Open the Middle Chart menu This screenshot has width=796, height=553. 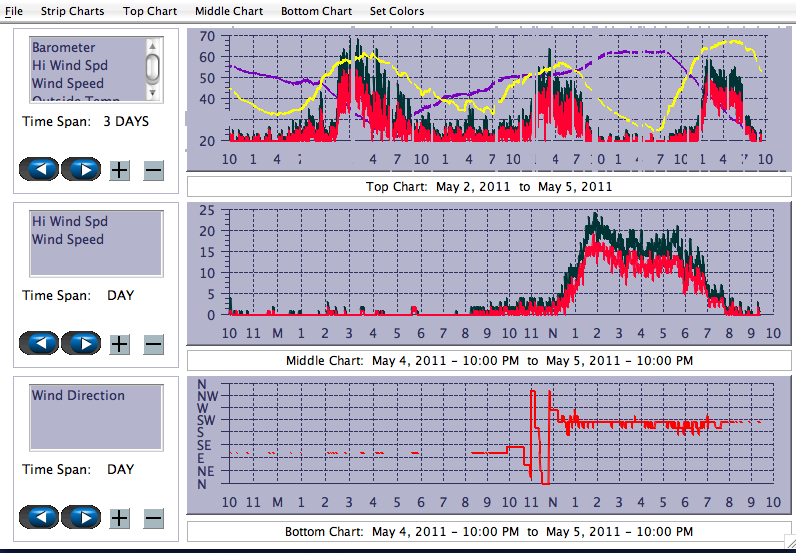click(x=229, y=11)
